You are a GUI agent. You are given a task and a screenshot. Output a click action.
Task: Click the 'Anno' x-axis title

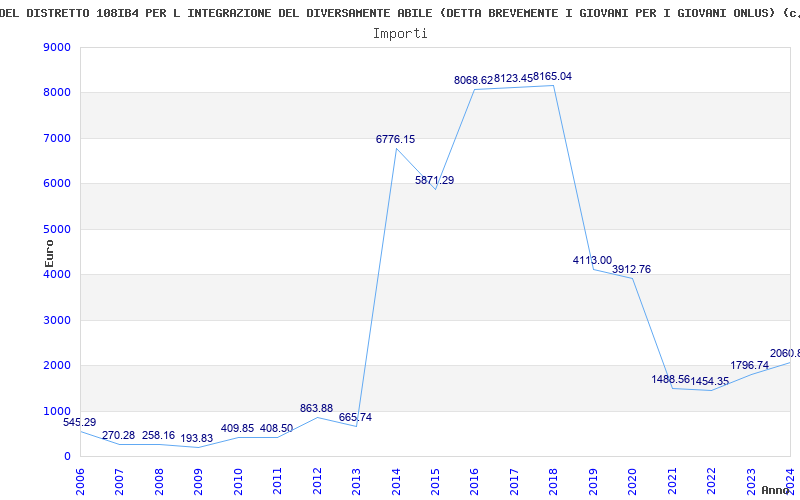(x=776, y=490)
